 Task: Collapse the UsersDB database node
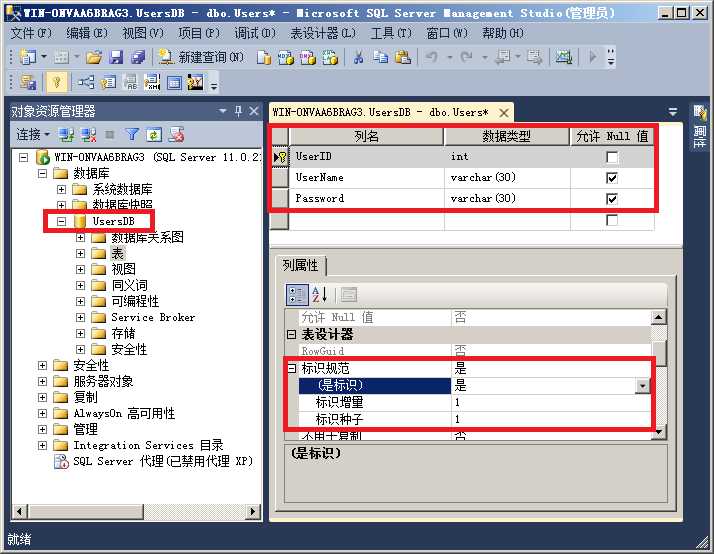click(61, 221)
